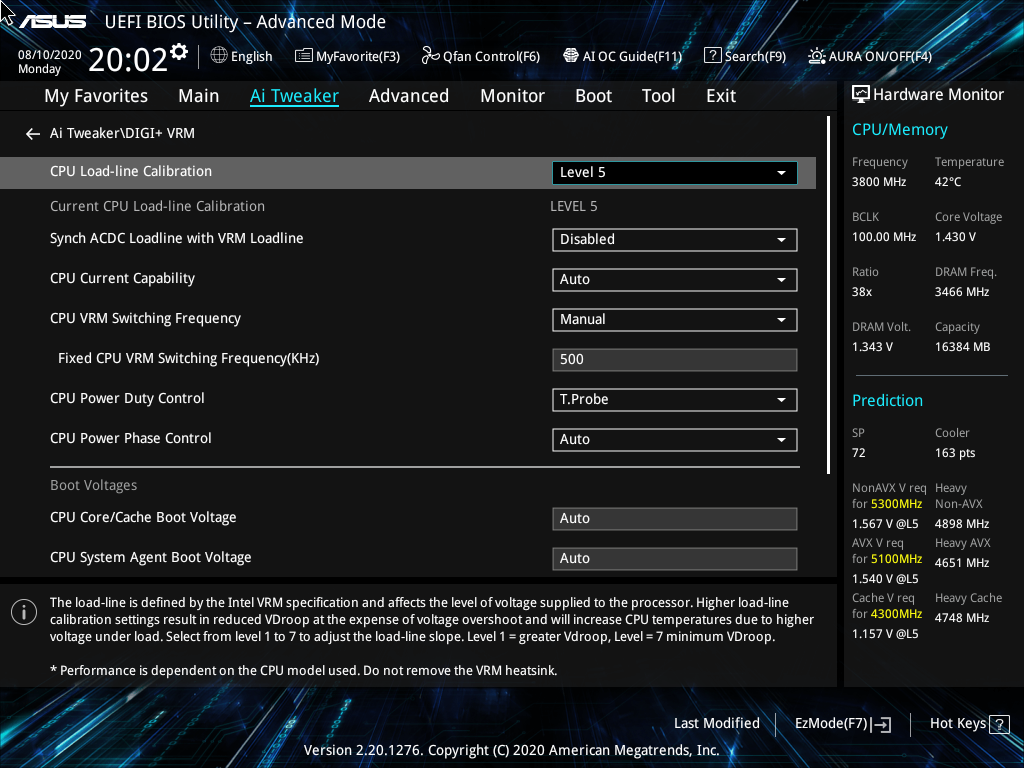This screenshot has width=1024, height=768.
Task: Click 1.430 V core voltage value
Action: pyautogui.click(x=955, y=237)
